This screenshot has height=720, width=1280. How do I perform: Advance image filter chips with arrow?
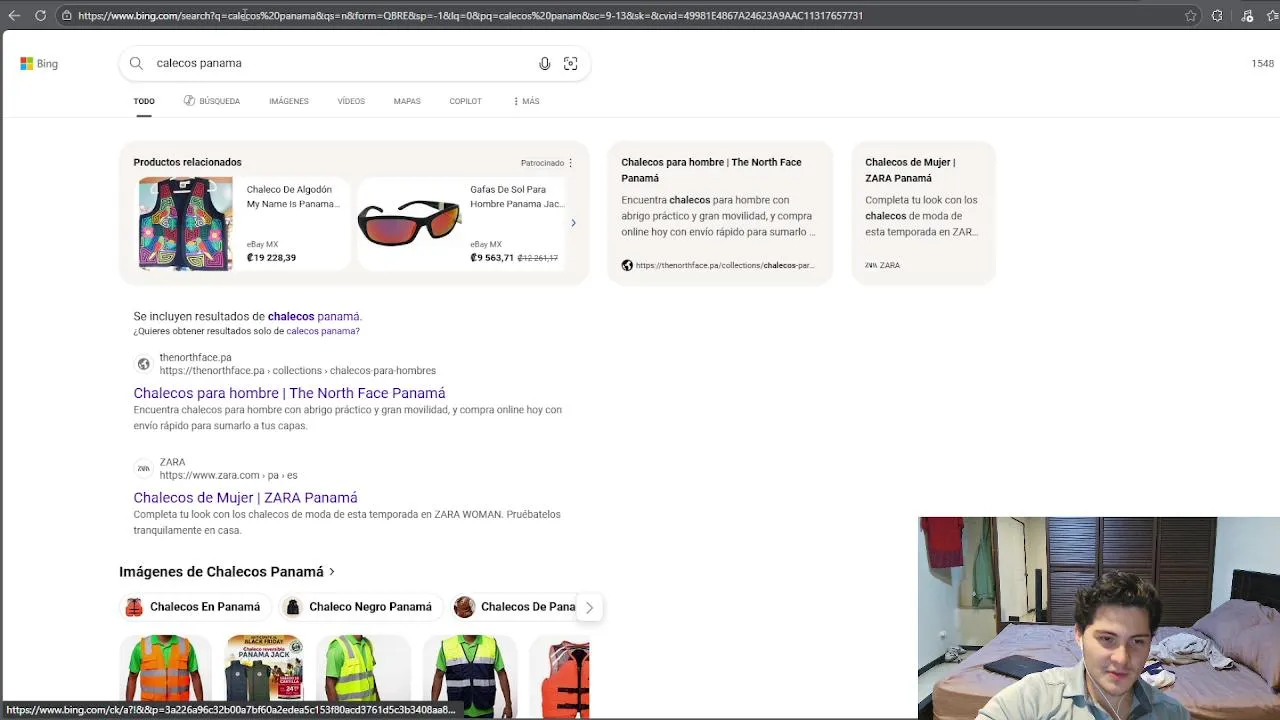click(589, 607)
